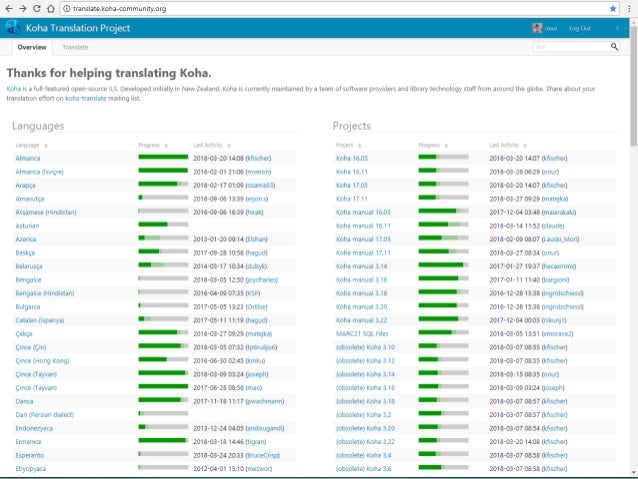Image resolution: width=638 pixels, height=479 pixels.
Task: Click the scrollbar down arrow
Action: click(634, 472)
